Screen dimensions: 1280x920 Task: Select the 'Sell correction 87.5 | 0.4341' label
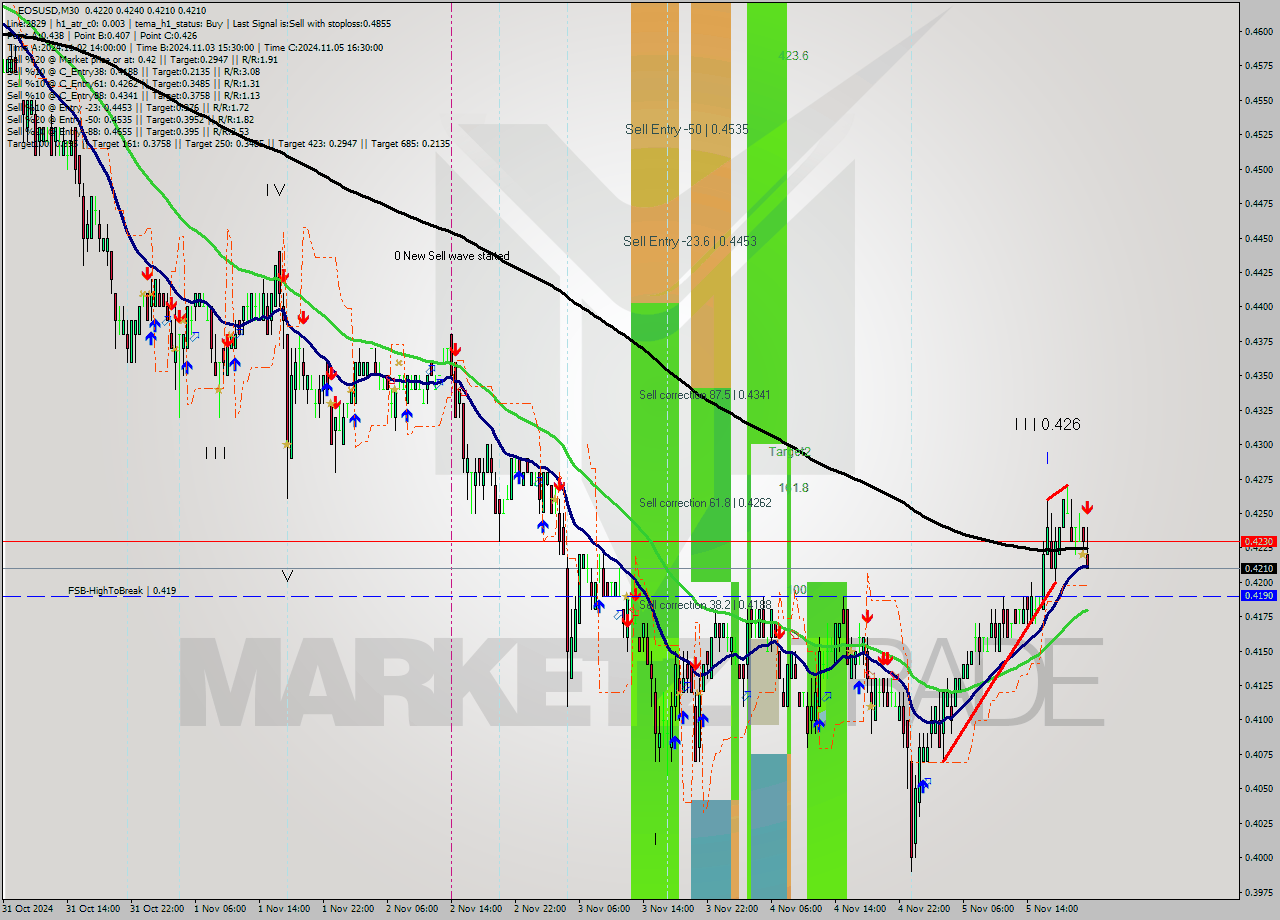[x=705, y=395]
